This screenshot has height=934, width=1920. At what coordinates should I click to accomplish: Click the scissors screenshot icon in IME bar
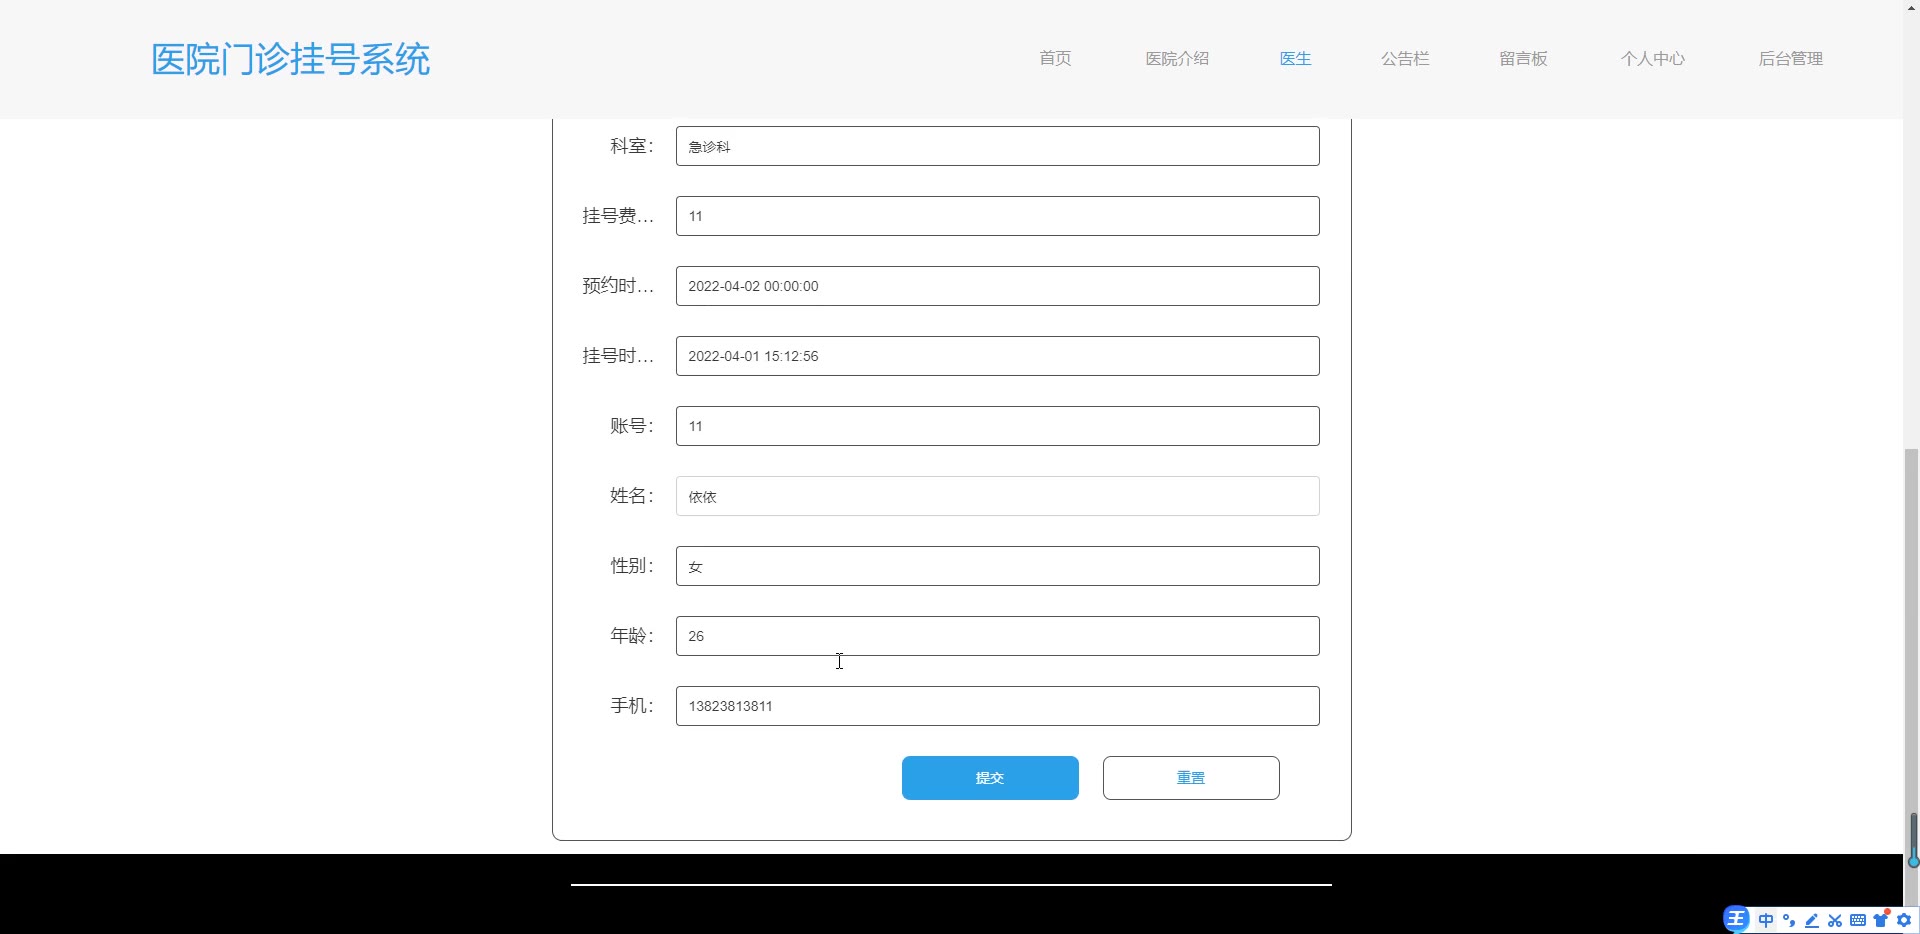pyautogui.click(x=1835, y=920)
